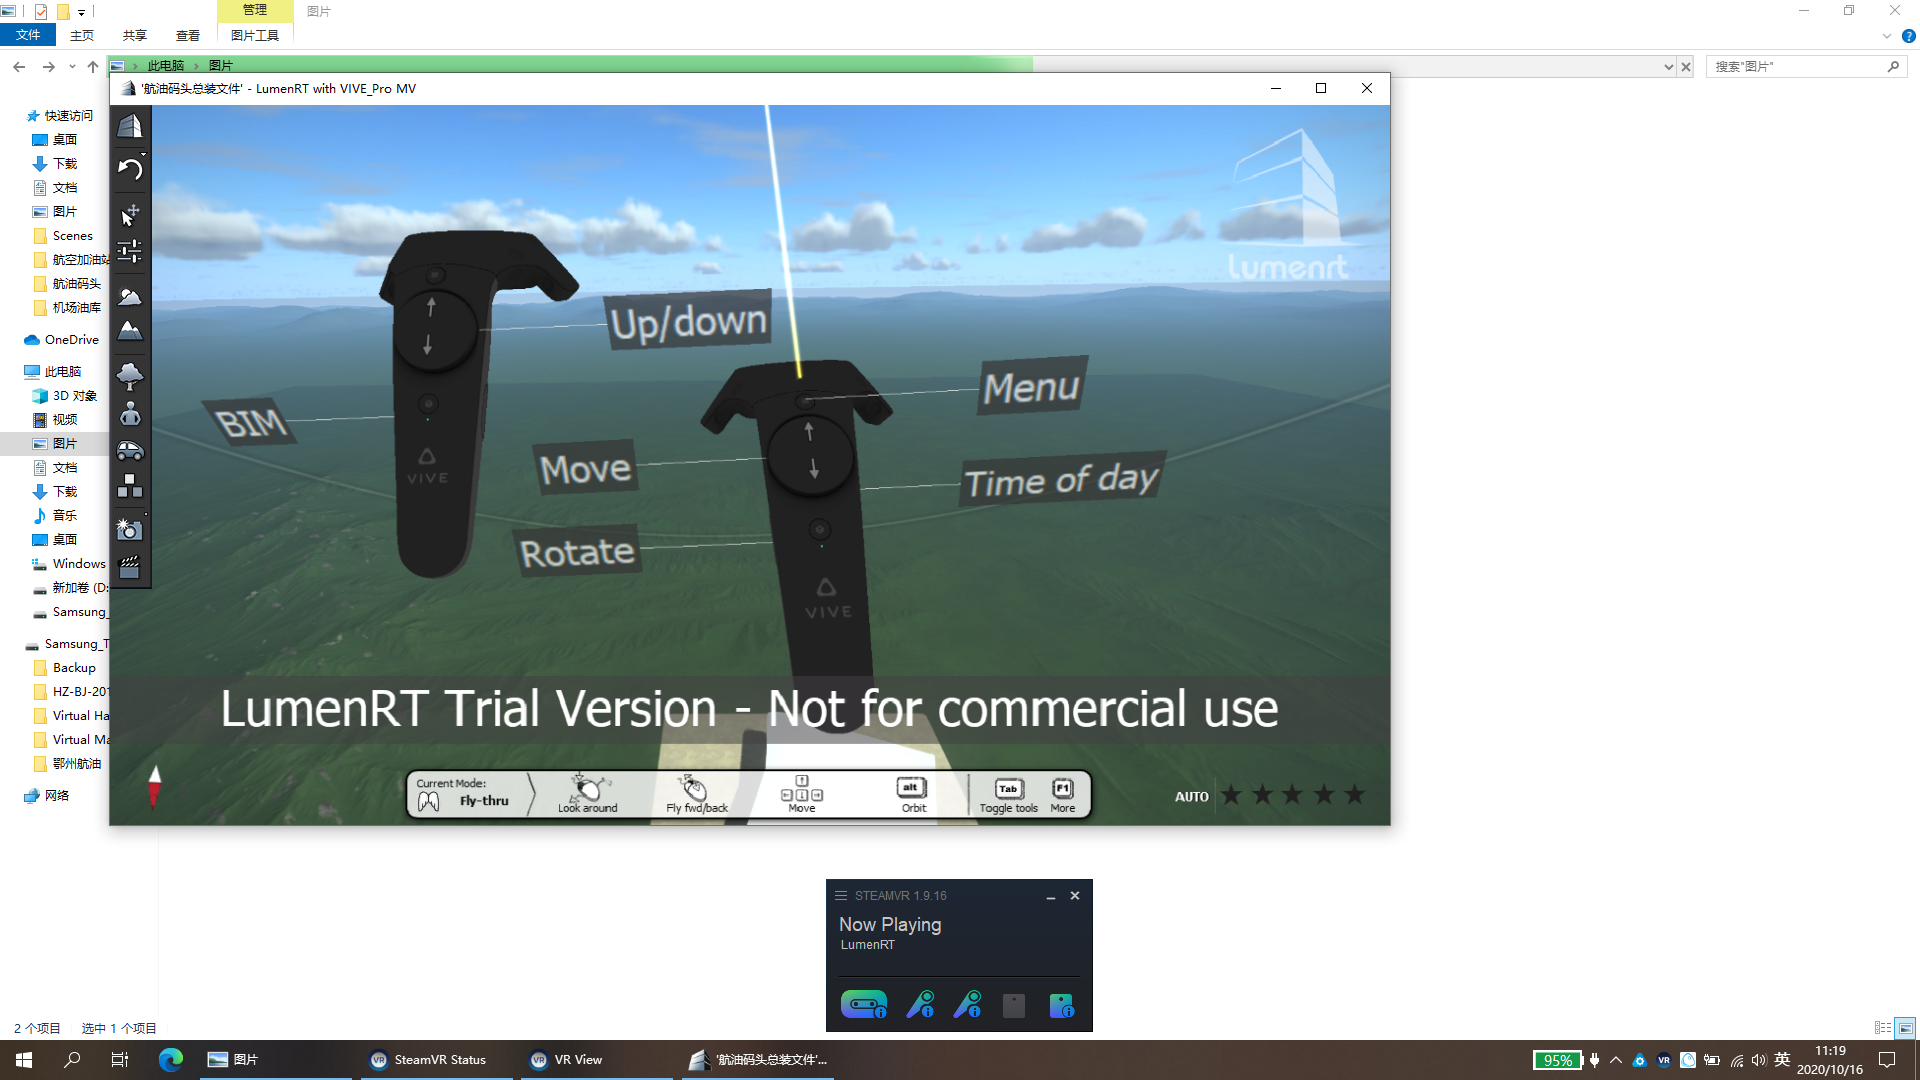
Task: Open the Scenes folder in sidebar
Action: click(72, 236)
